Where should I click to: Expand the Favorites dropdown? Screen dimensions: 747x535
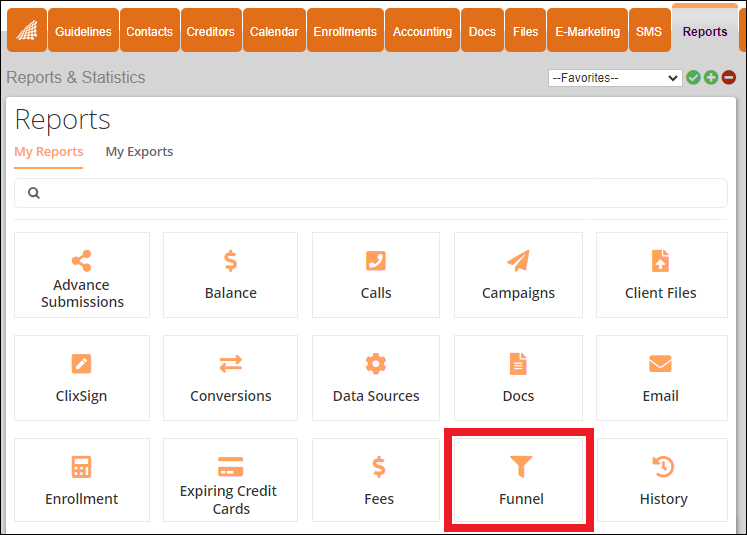615,78
